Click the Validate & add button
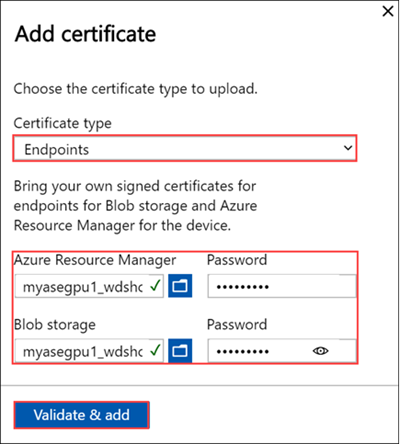The height and width of the screenshot is (444, 400). pyautogui.click(x=81, y=415)
